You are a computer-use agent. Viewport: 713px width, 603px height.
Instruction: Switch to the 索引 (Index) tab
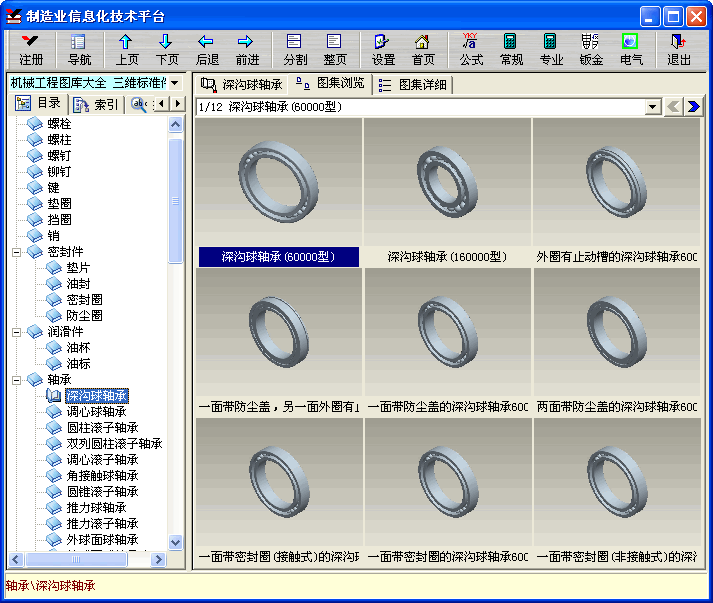click(x=97, y=103)
